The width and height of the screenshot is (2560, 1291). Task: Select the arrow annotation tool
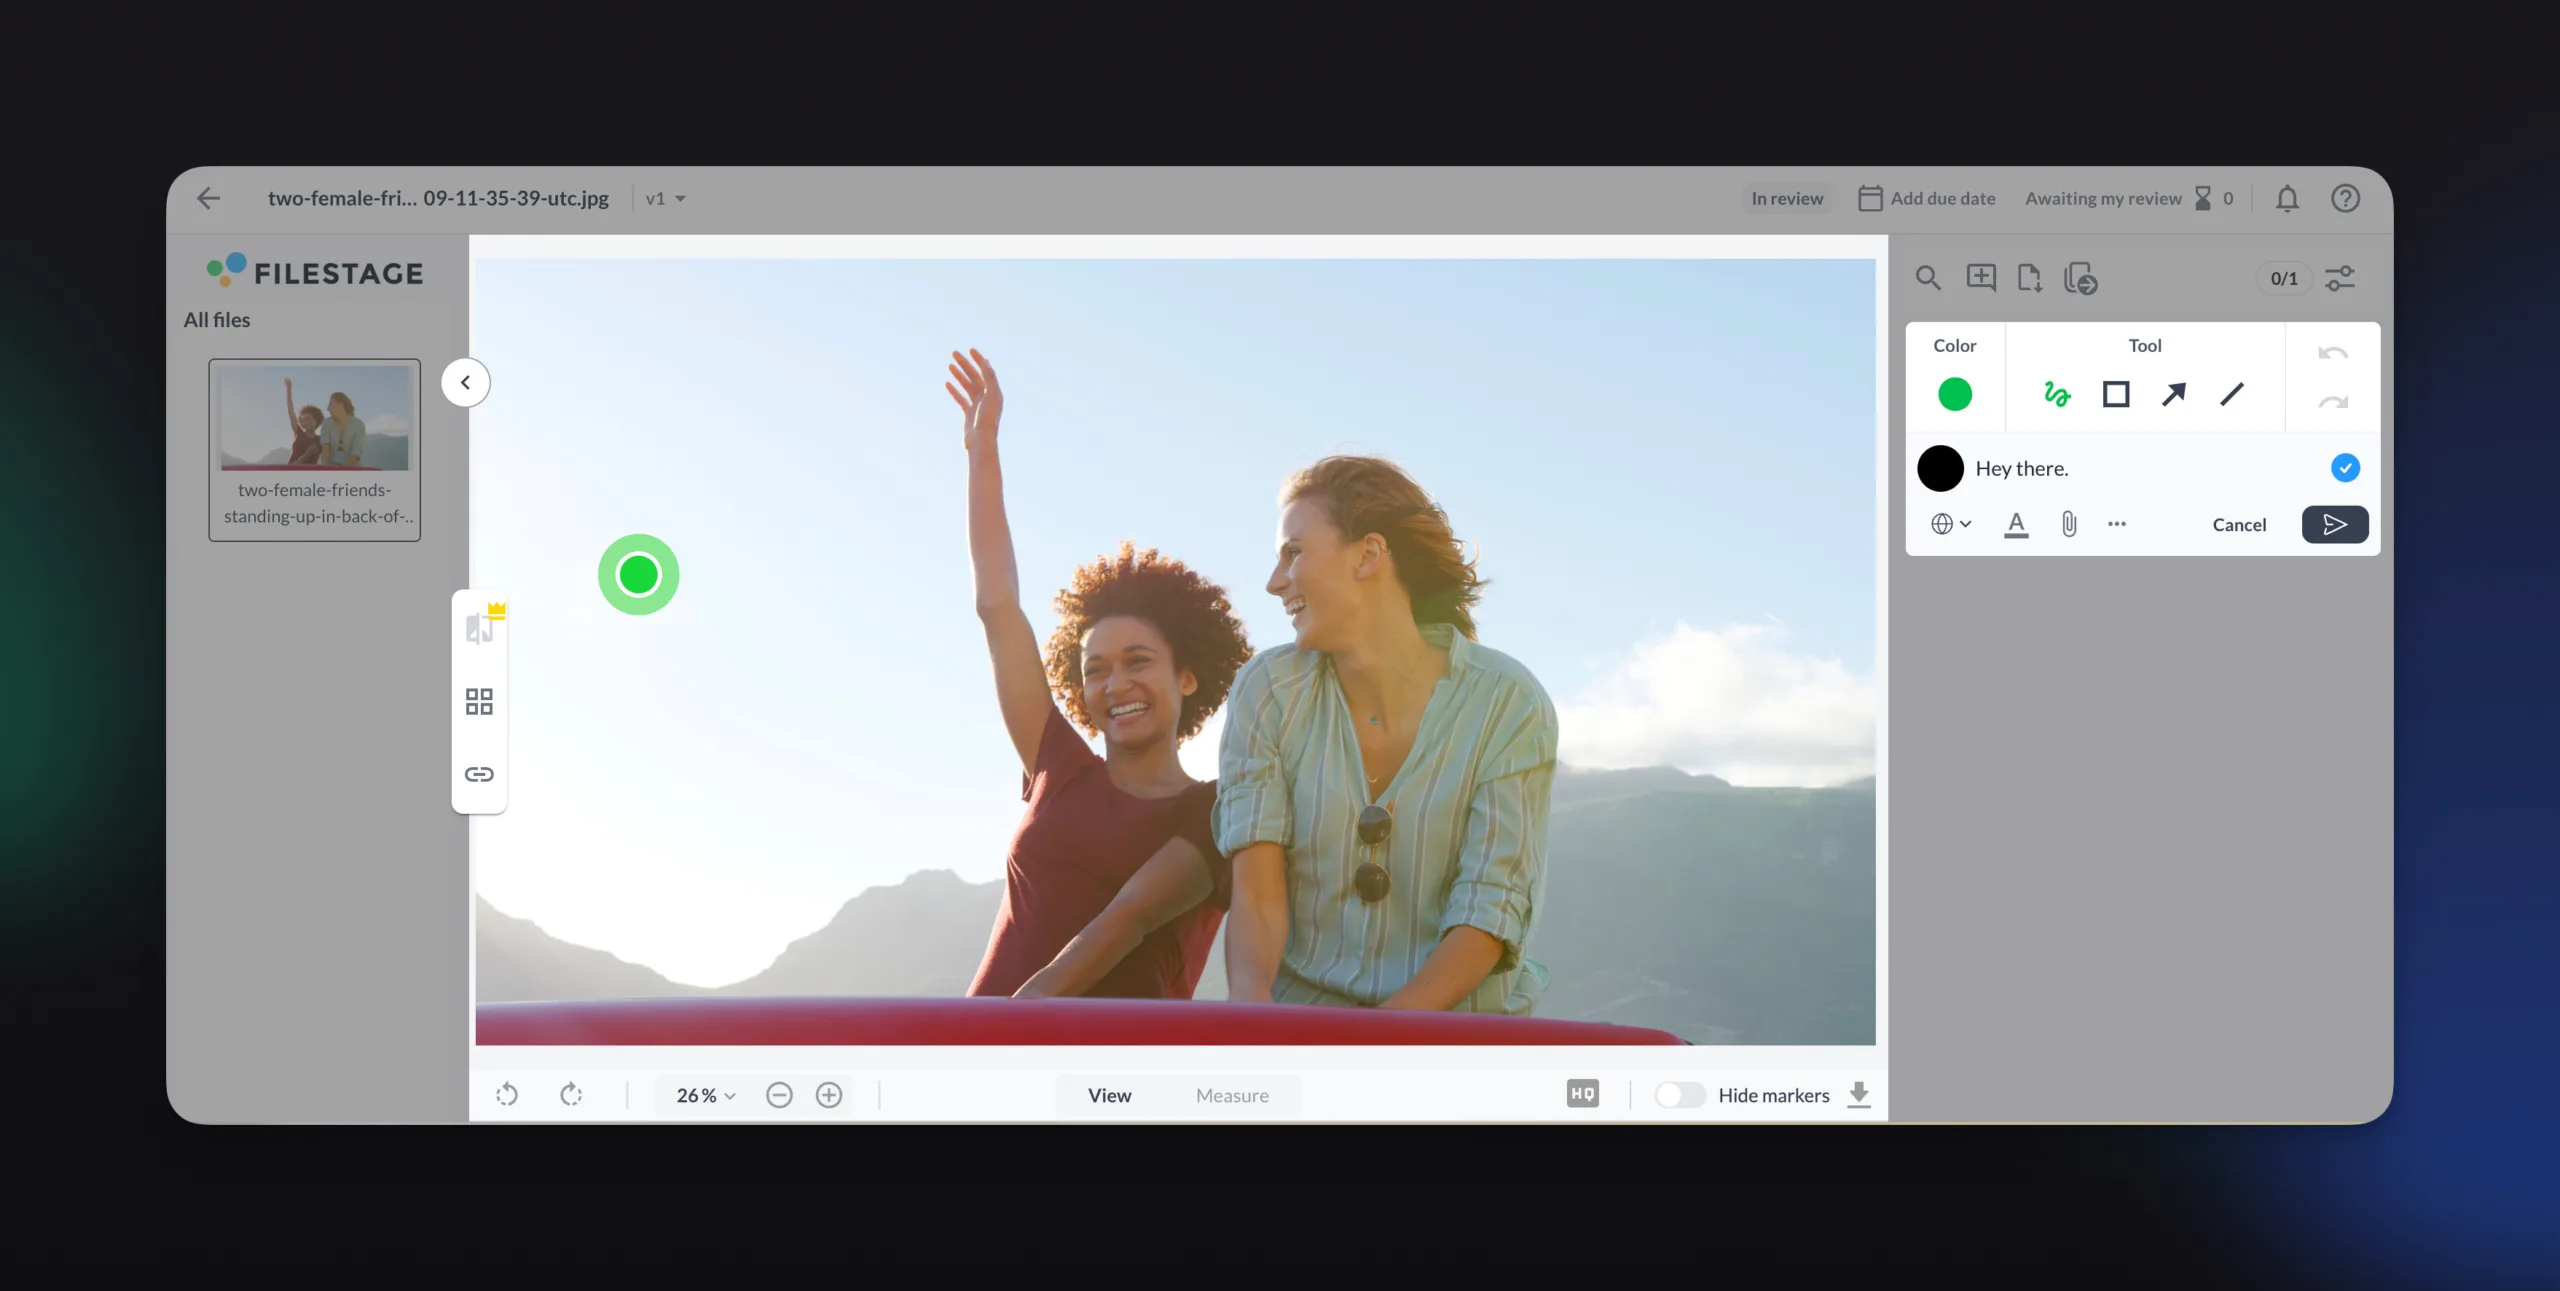click(2174, 395)
